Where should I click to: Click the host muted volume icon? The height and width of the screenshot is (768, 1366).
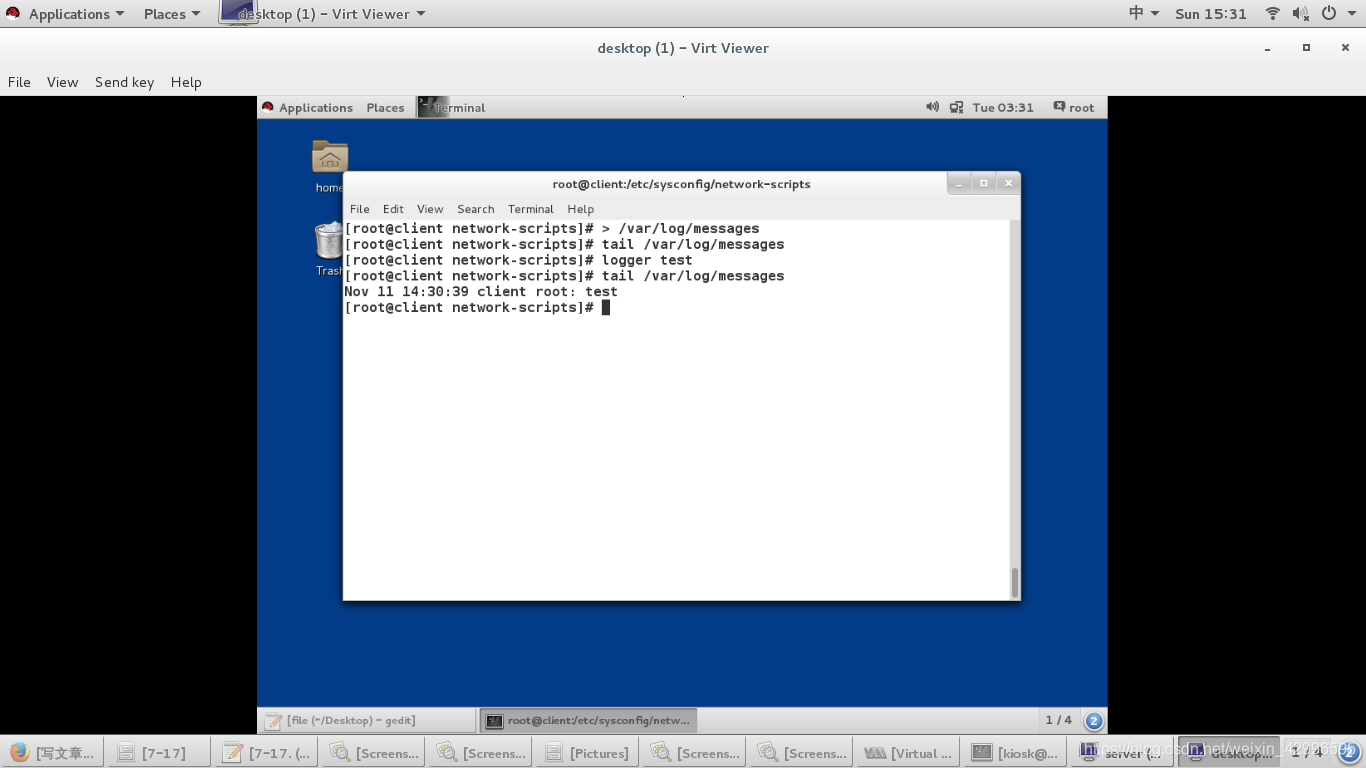pos(1300,14)
